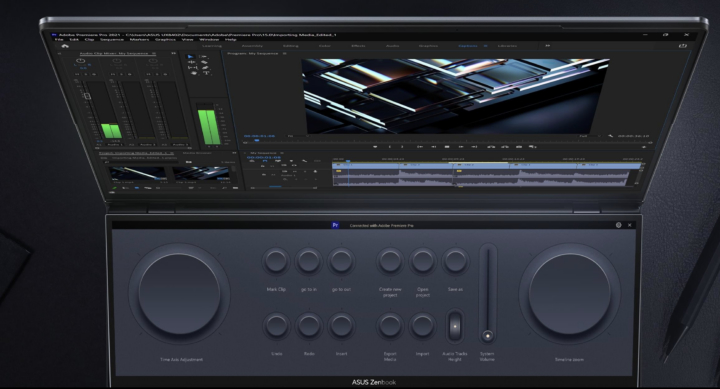
Task: Click the Pr icon on ScreenPad title bar
Action: pyautogui.click(x=336, y=225)
